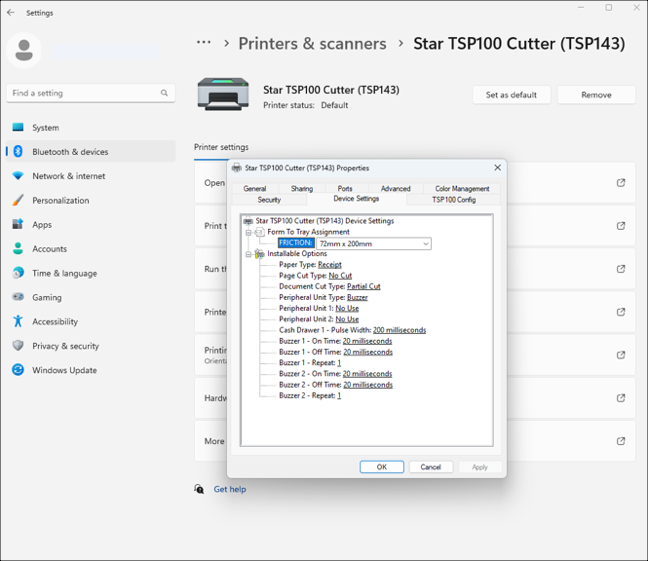
Task: Switch to the General tab
Action: pos(255,189)
